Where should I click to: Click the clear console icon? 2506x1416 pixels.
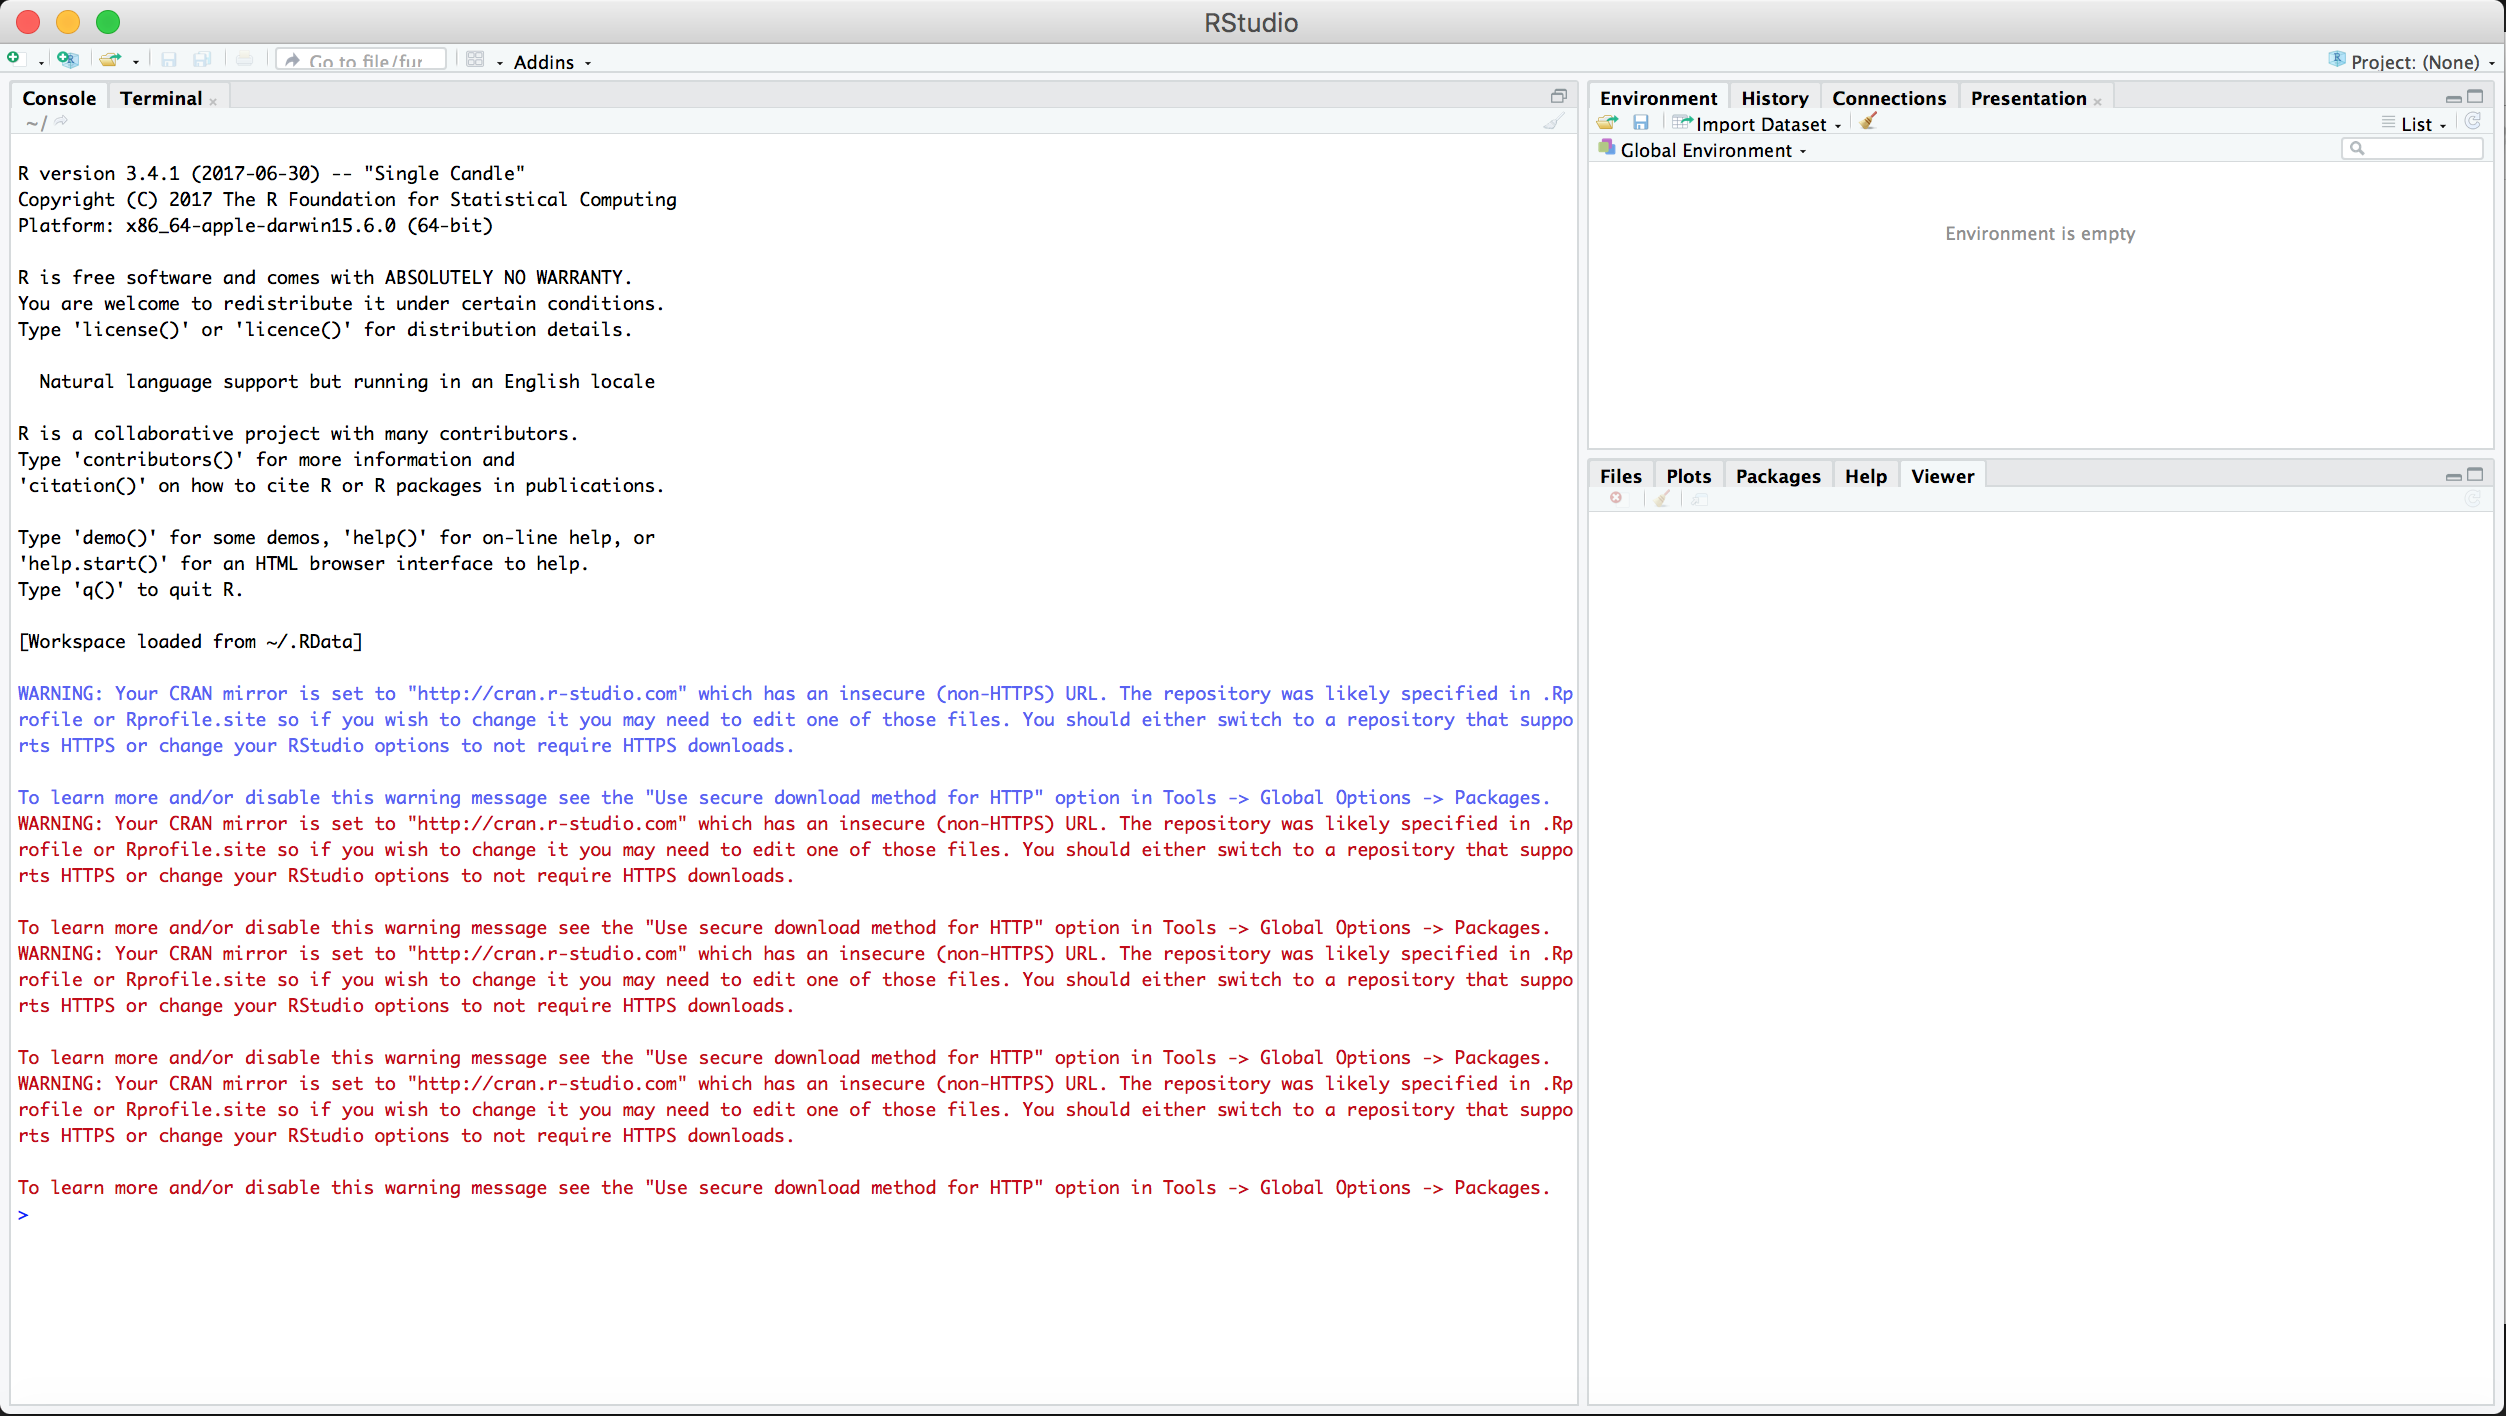coord(1554,120)
